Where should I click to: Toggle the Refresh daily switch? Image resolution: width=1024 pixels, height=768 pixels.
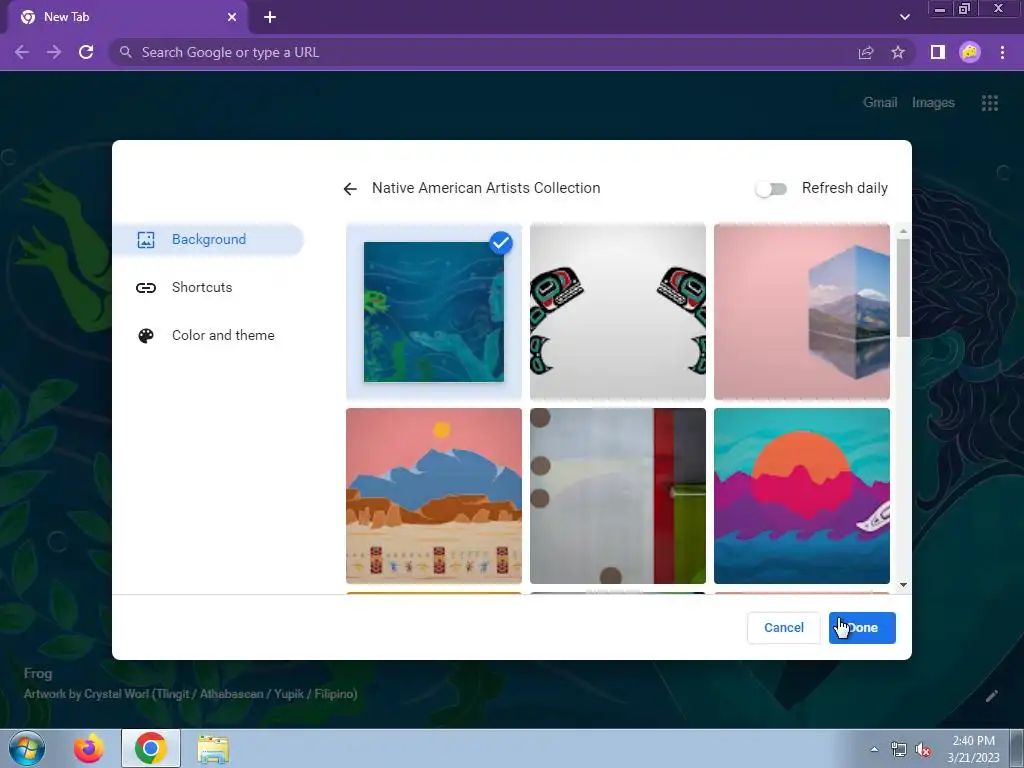coord(771,189)
